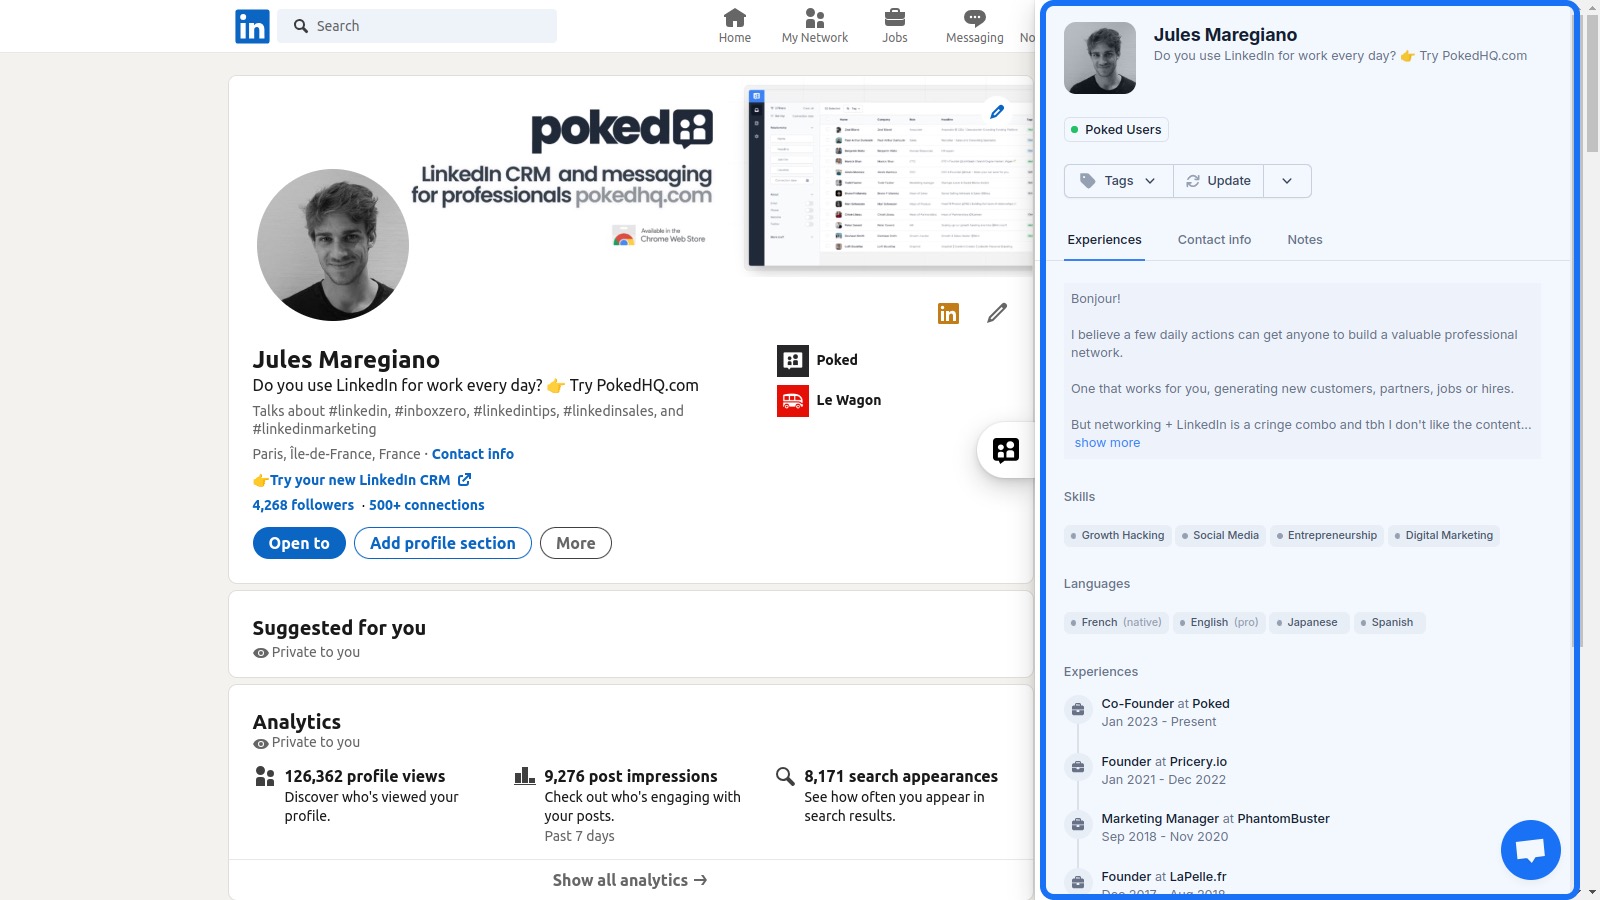Click the Update button in Poked panel
Viewport: 1600px width, 900px height.
click(1218, 181)
